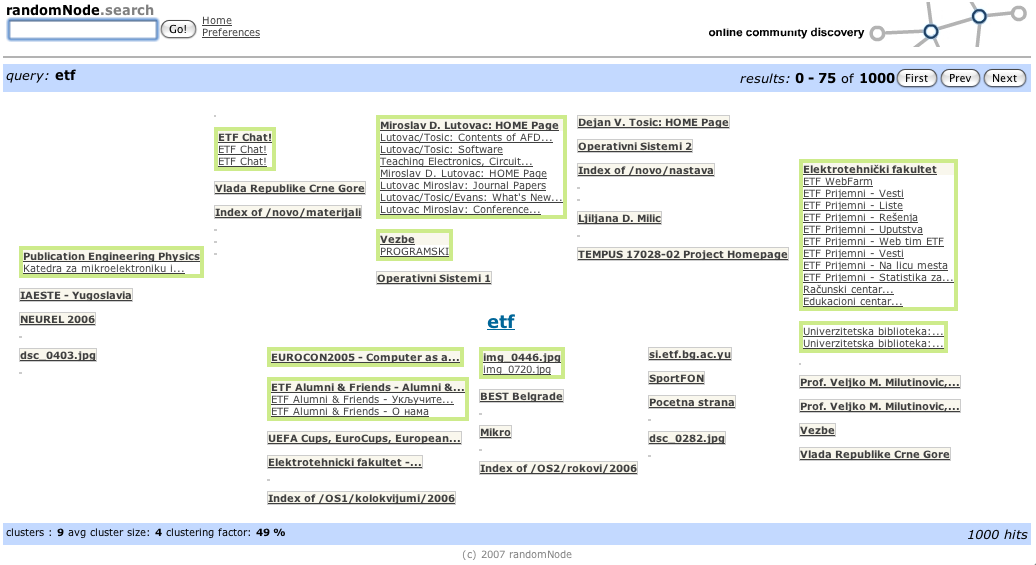Click the Go! search button
This screenshot has height=565, width=1036.
click(178, 29)
